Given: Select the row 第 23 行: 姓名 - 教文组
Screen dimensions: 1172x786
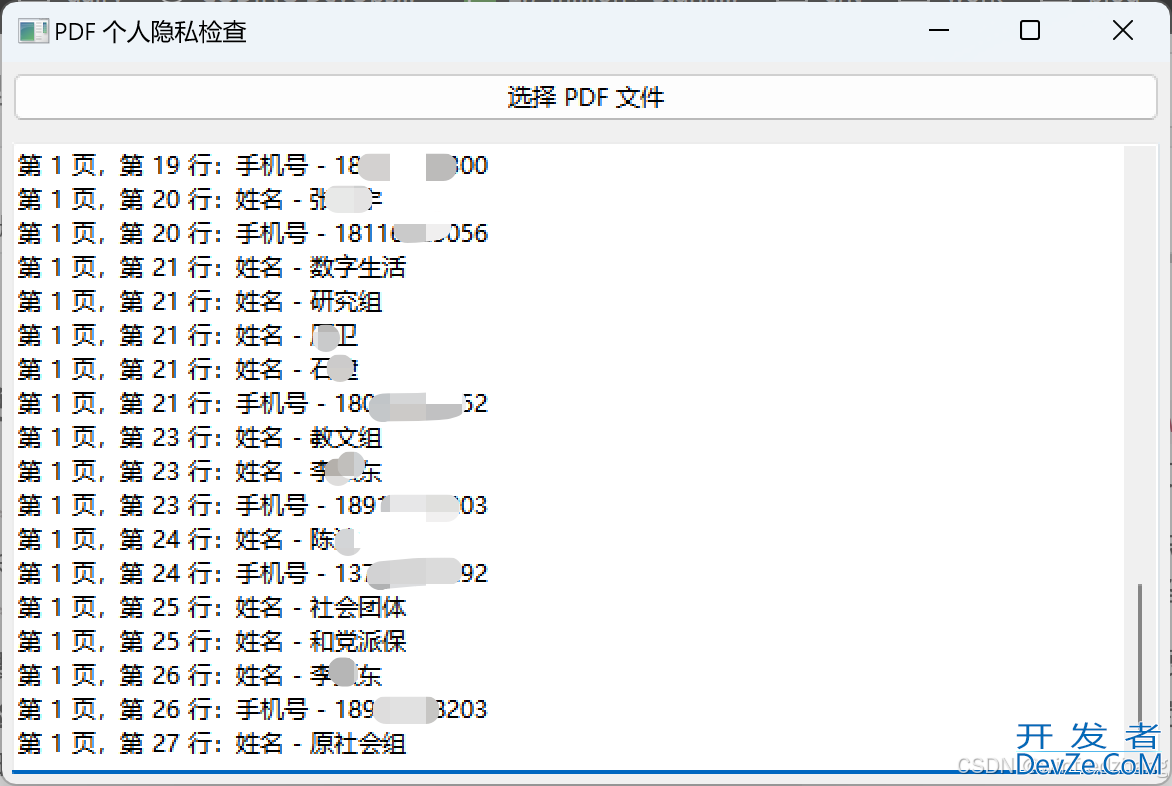Looking at the screenshot, I should [200, 438].
